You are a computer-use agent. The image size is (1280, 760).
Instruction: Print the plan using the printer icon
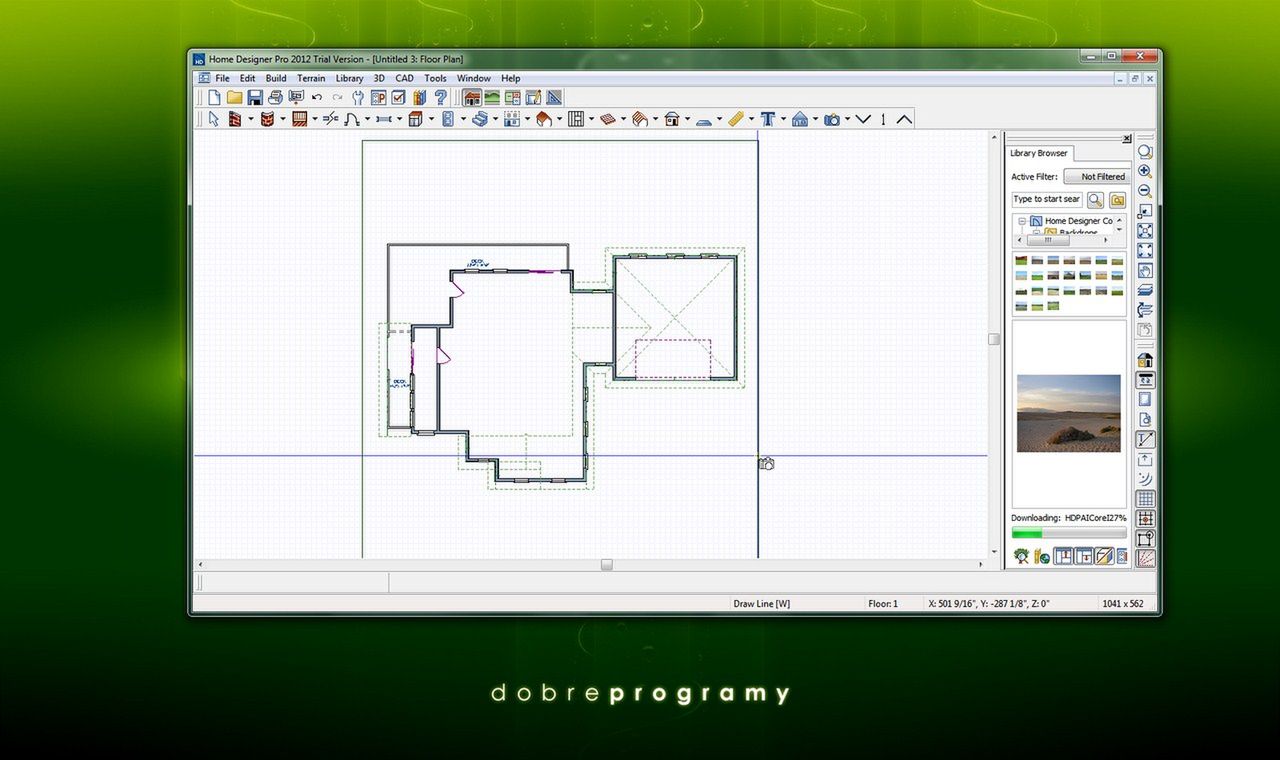275,97
